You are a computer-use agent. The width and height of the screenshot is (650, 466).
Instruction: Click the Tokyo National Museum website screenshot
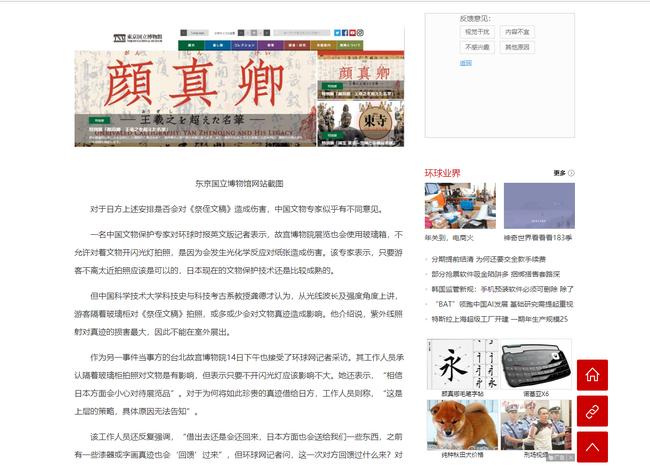[x=239, y=87]
